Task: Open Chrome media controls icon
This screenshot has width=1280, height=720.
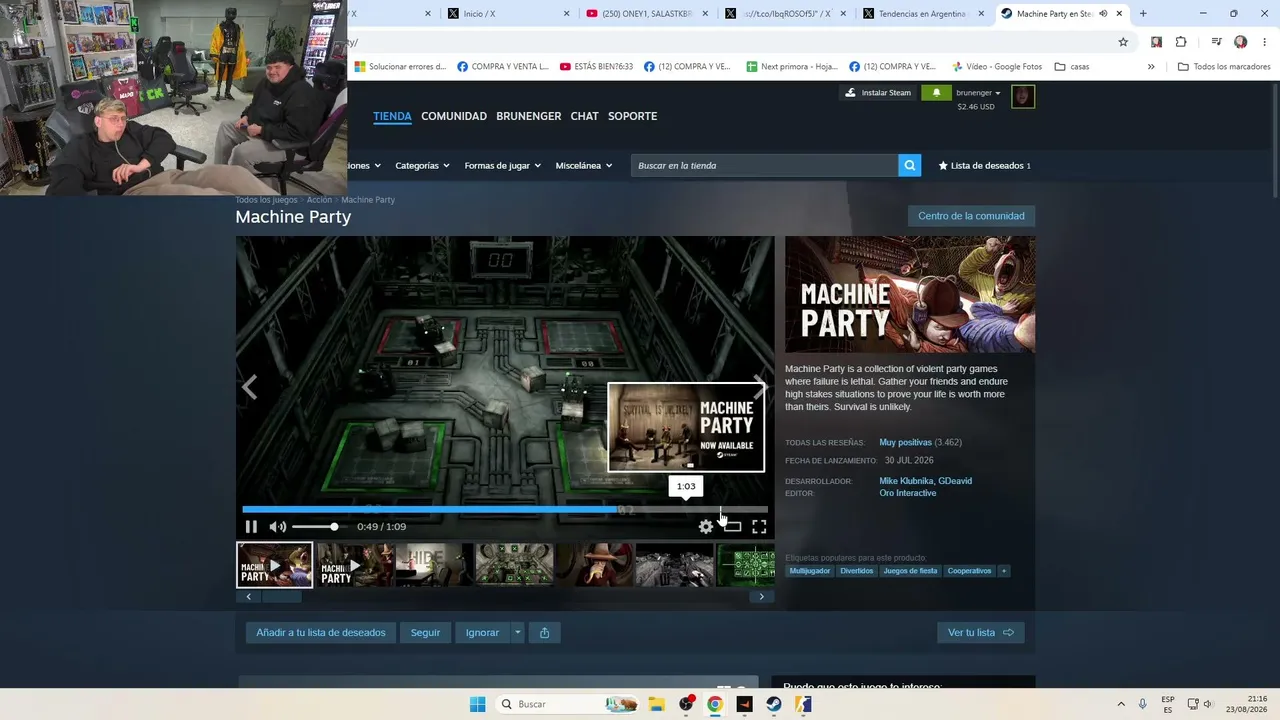Action: pos(1216,42)
